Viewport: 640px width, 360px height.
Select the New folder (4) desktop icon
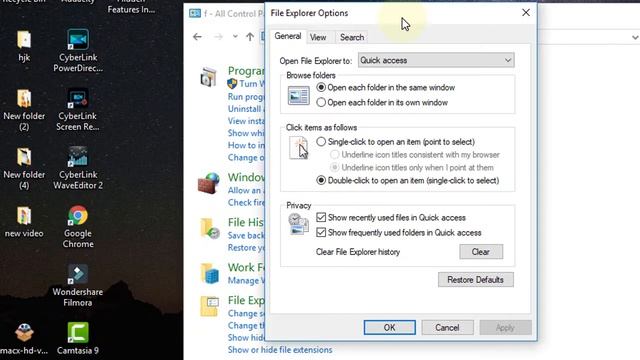pyautogui.click(x=24, y=157)
